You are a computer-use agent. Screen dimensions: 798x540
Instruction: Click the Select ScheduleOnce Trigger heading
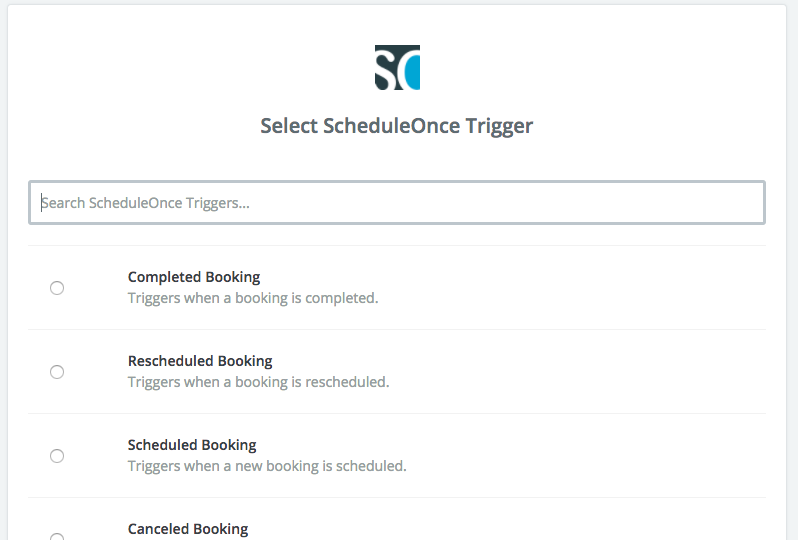click(396, 126)
